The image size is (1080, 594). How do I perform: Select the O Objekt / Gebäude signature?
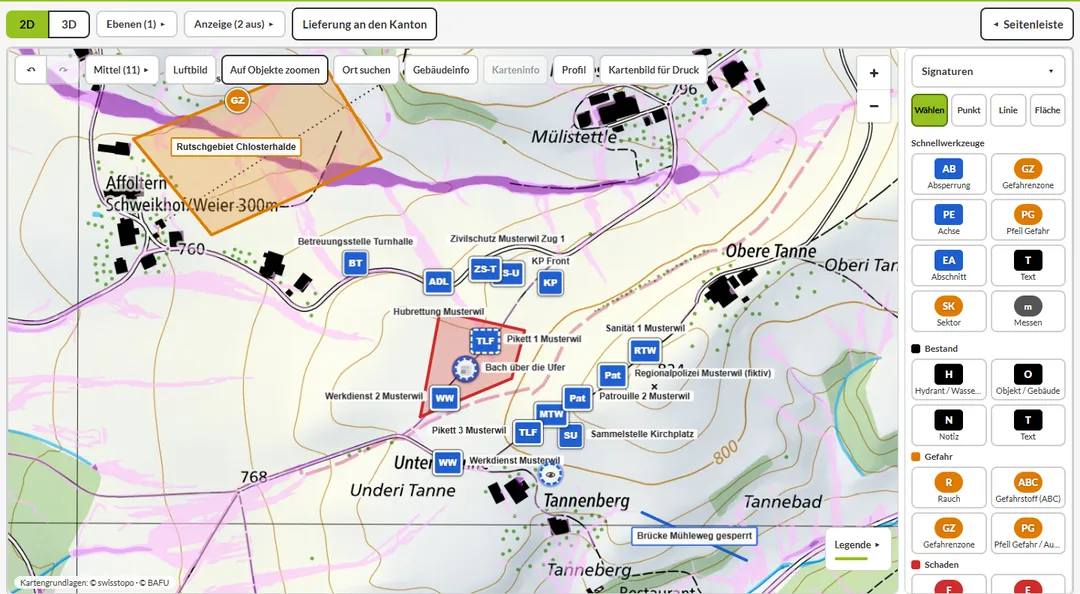click(x=1028, y=379)
